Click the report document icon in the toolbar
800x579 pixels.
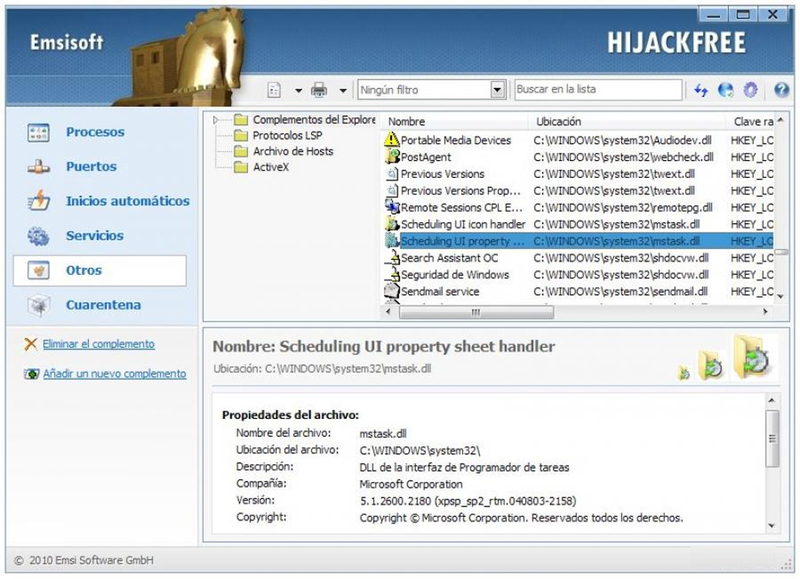click(274, 90)
